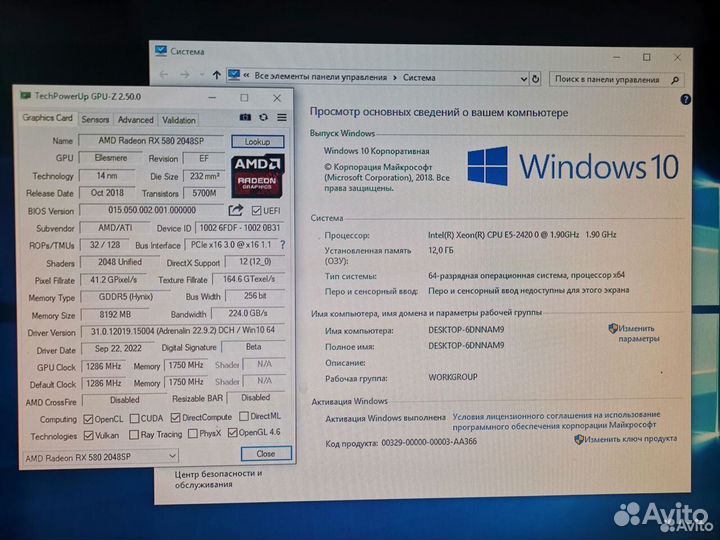
Task: Open the GPU-Z hamburger menu
Action: [282, 118]
